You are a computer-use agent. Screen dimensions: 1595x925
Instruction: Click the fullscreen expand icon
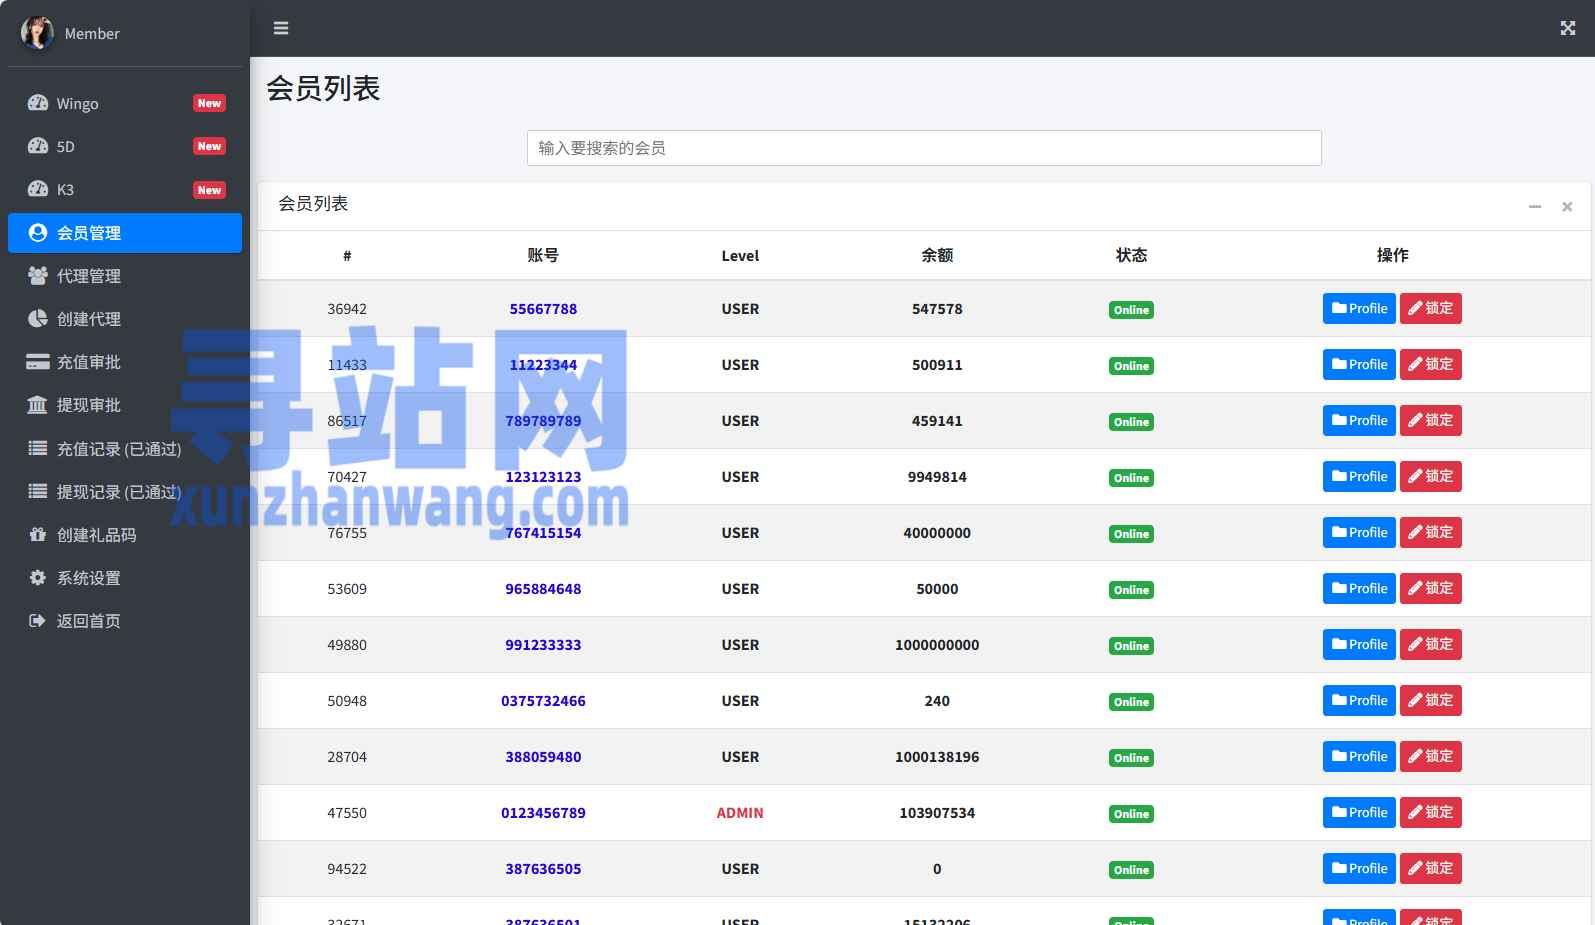1567,28
